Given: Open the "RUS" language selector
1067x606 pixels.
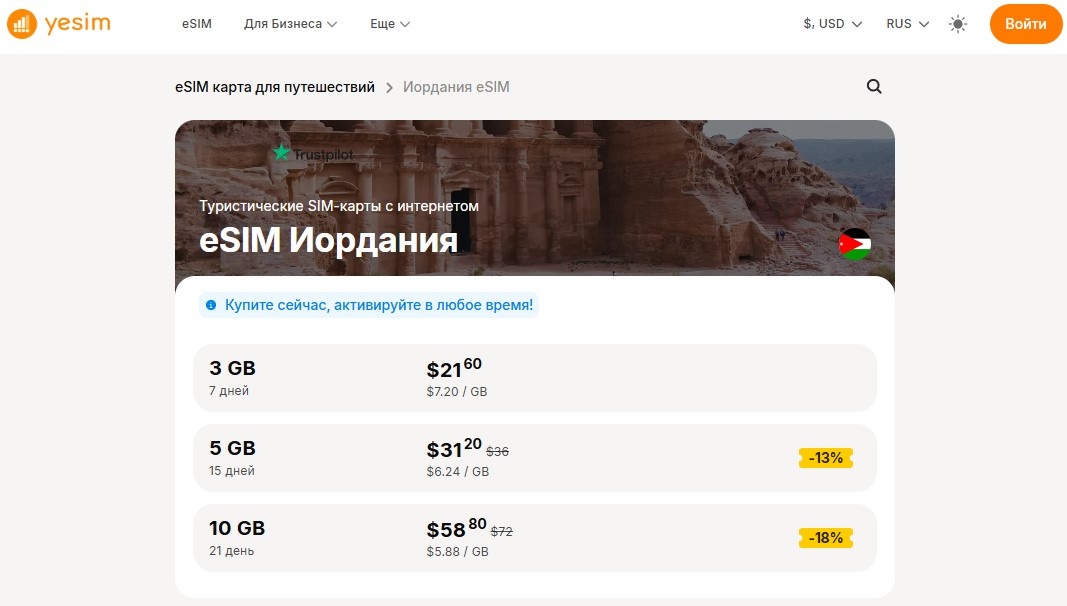Looking at the screenshot, I should pyautogui.click(x=901, y=23).
